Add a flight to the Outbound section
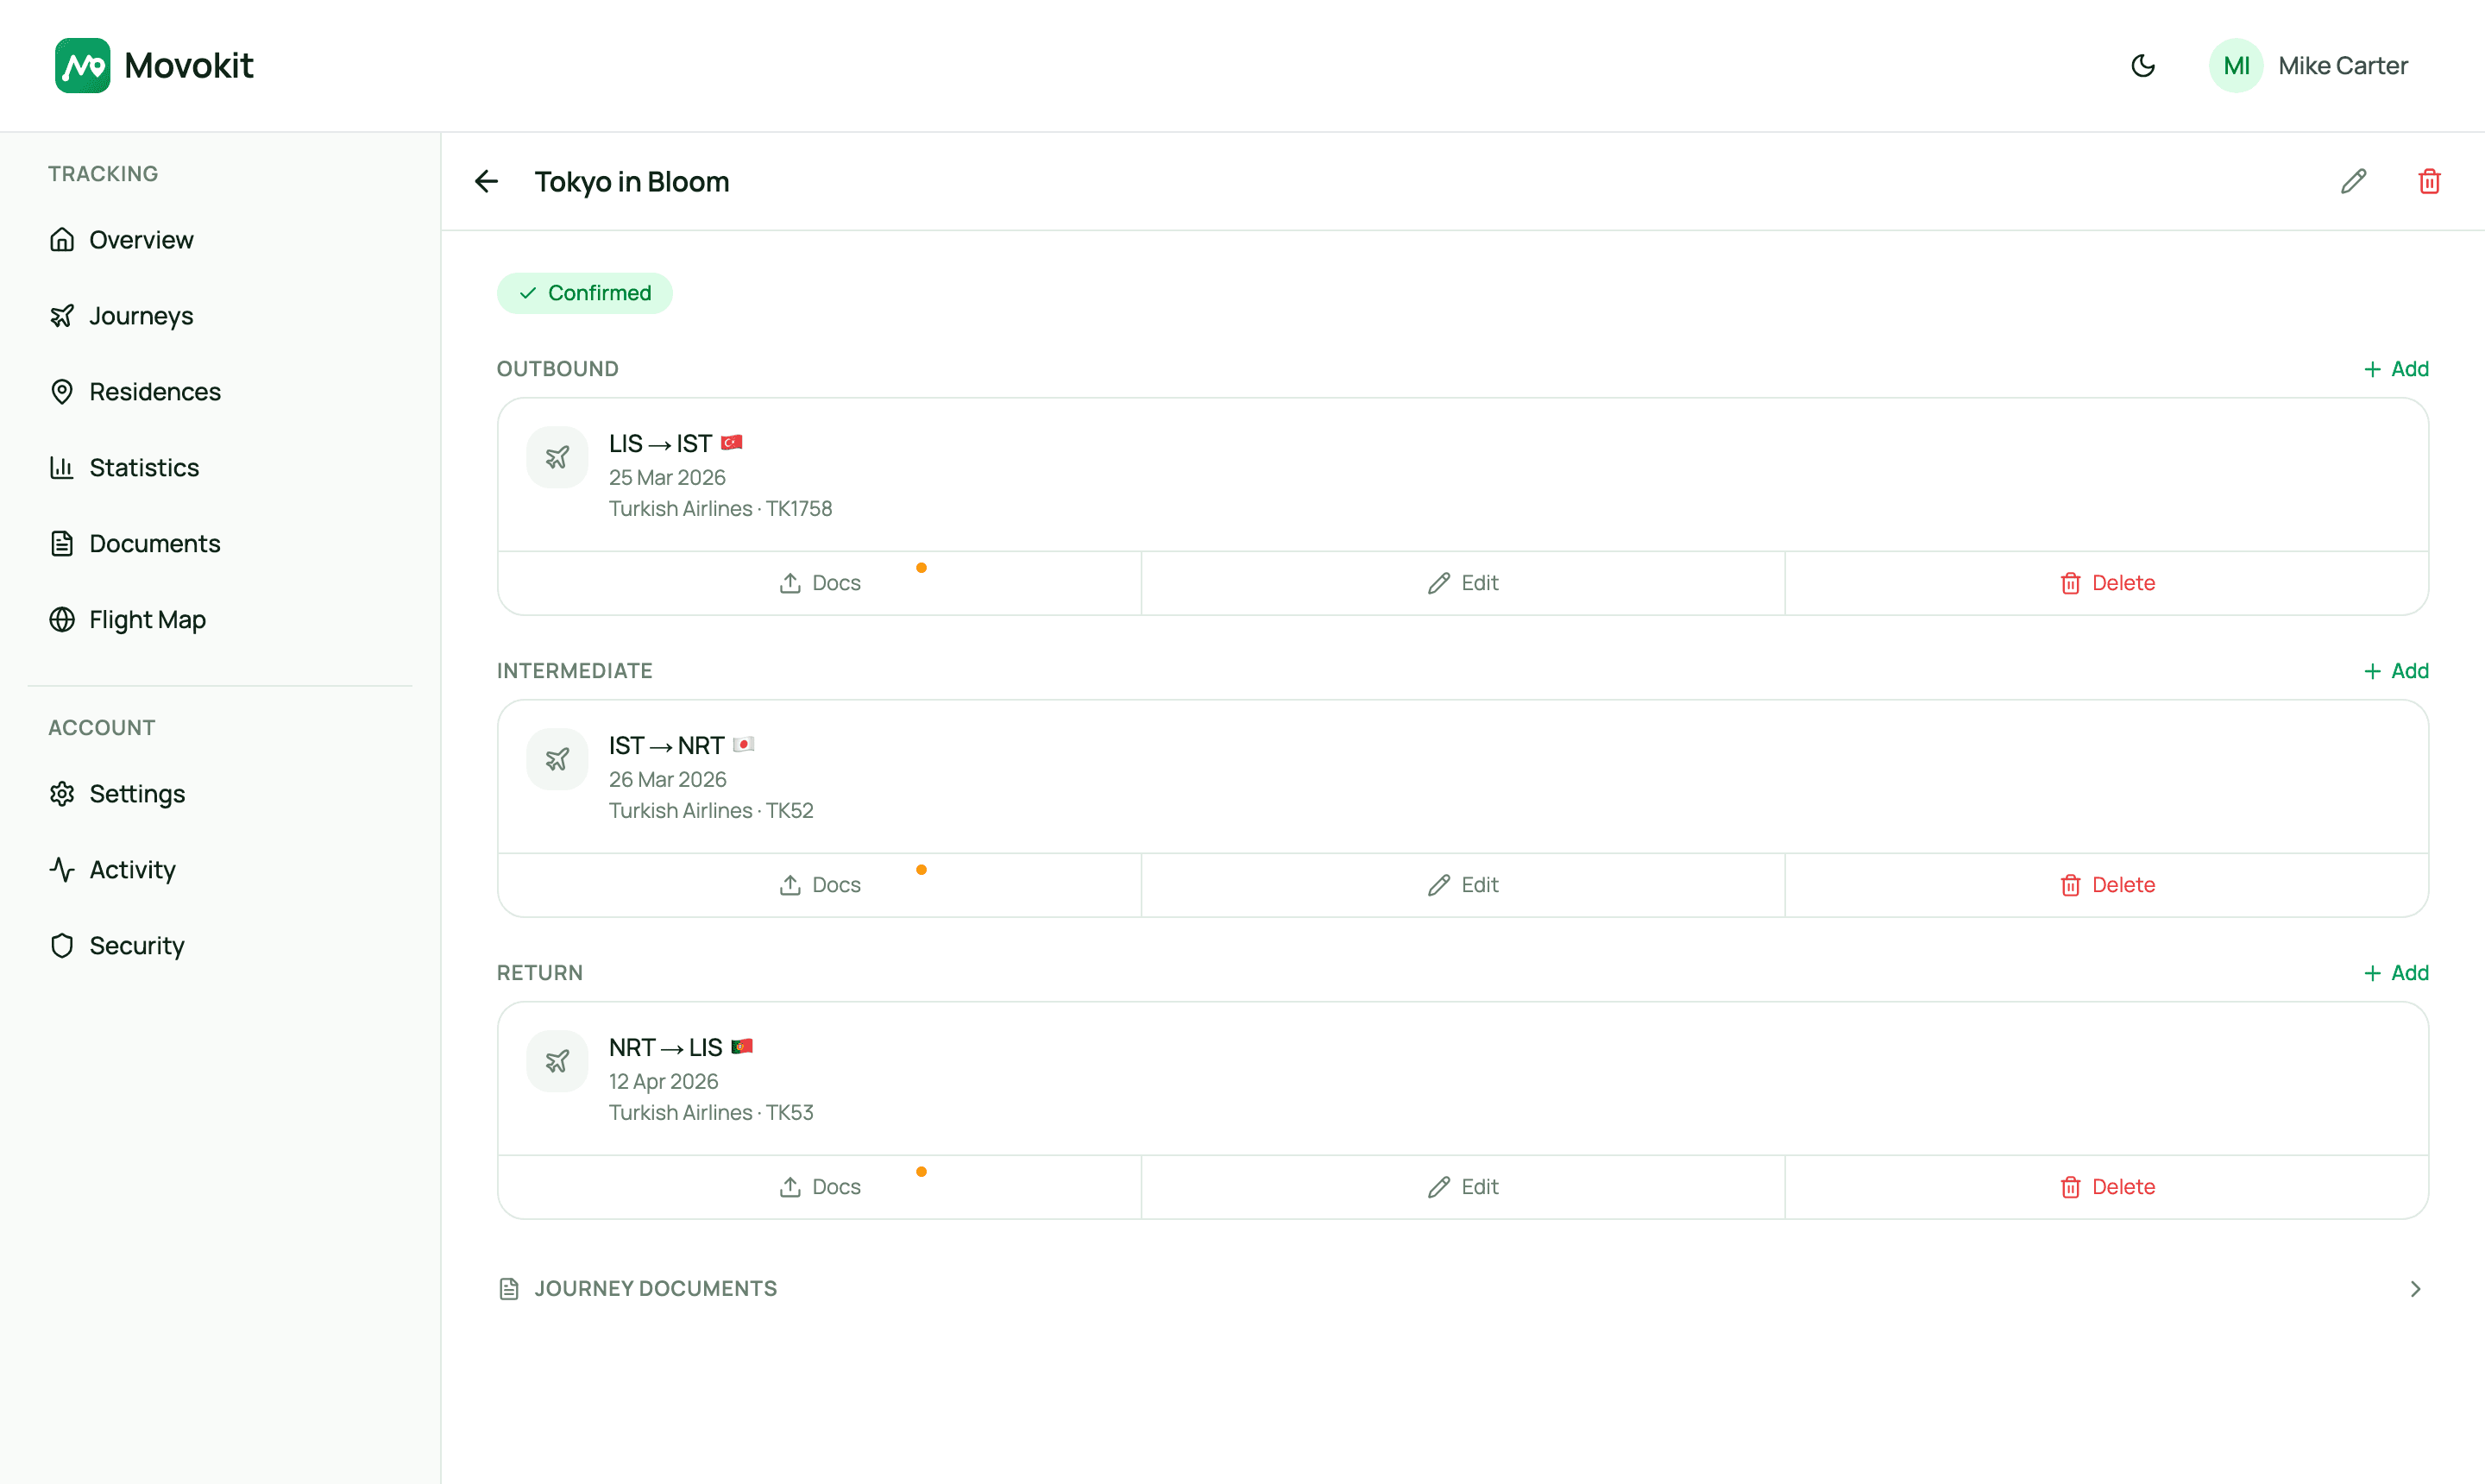This screenshot has height=1484, width=2485. point(2396,369)
